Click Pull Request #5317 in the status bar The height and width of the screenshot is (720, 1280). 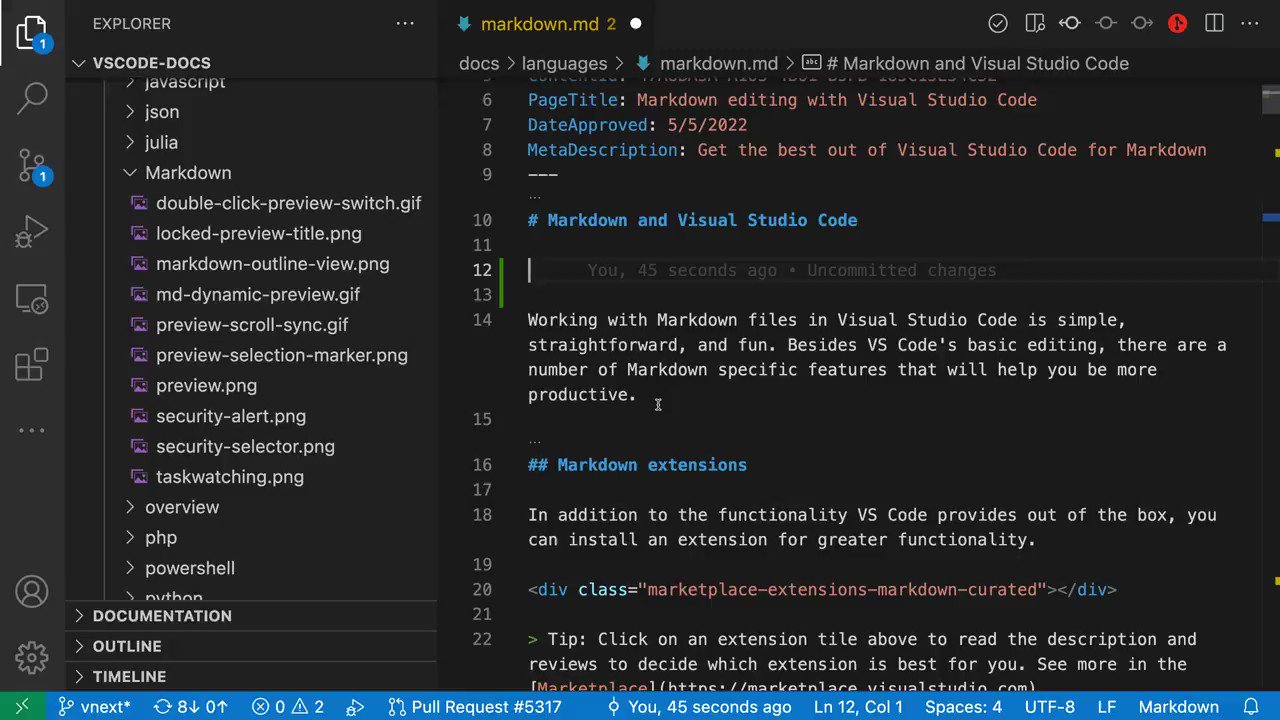click(x=486, y=706)
